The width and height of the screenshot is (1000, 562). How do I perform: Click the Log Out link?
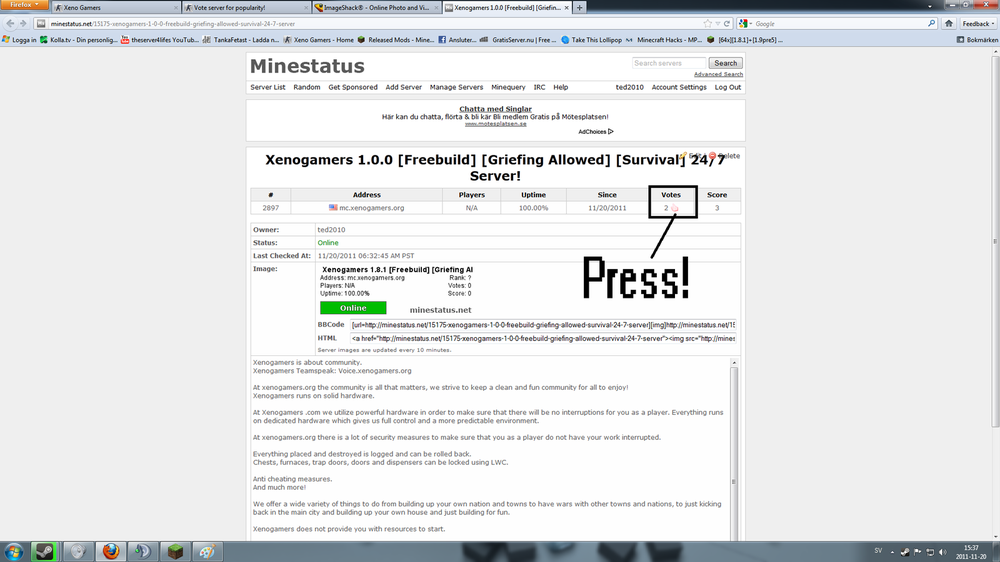pos(728,87)
